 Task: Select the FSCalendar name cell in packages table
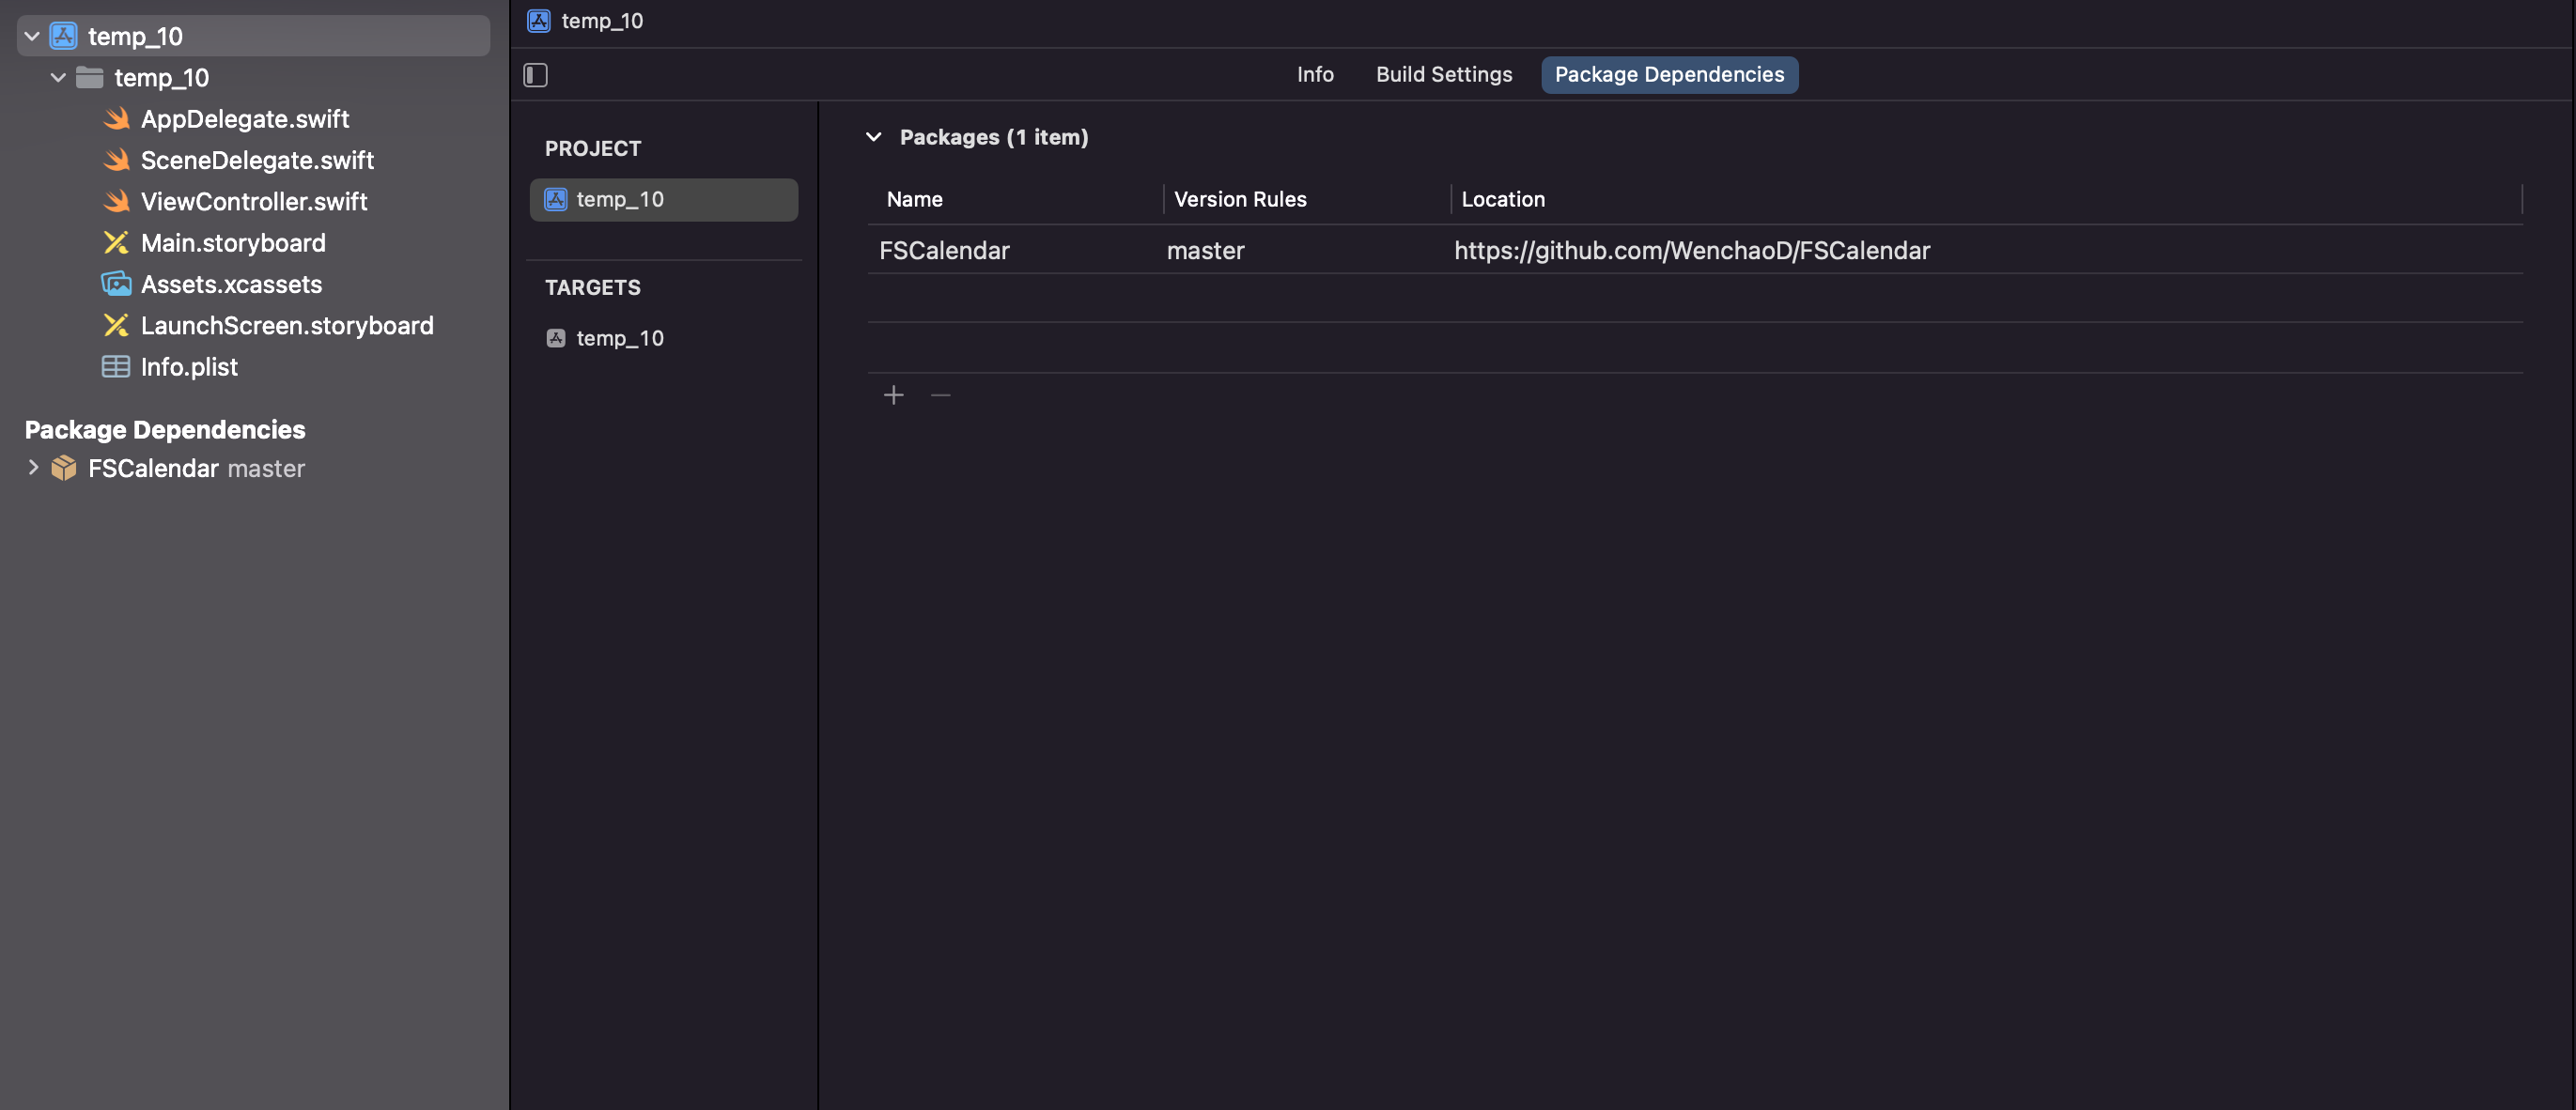944,250
